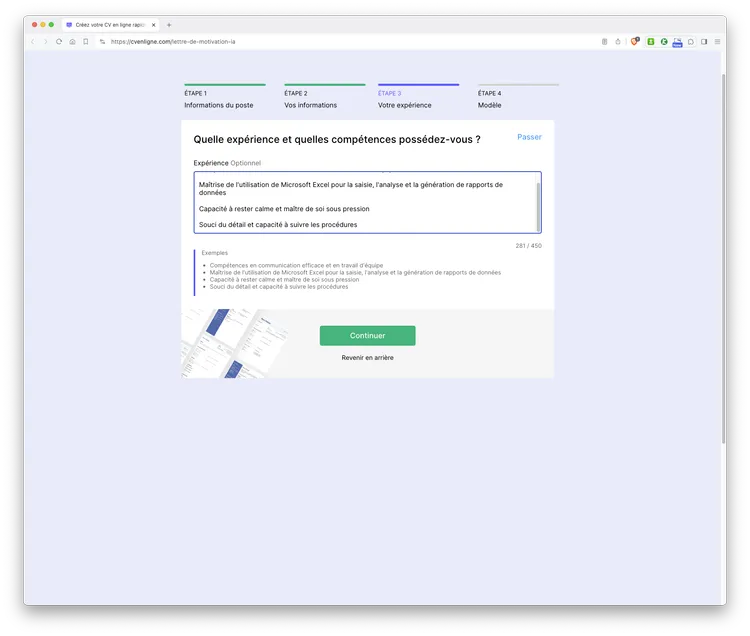Select the 'Créez votre CV en ligne' browser tab
Viewport: 750px width, 636px height.
[110, 25]
